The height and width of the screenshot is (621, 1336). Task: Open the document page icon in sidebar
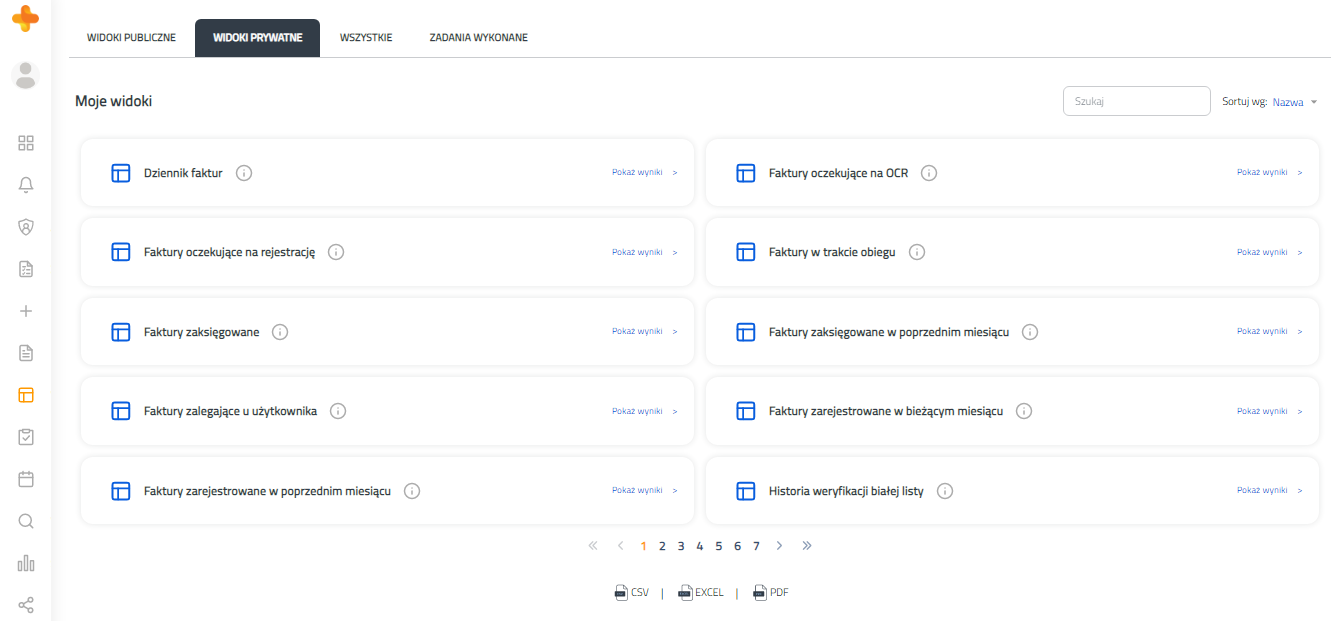click(x=26, y=353)
